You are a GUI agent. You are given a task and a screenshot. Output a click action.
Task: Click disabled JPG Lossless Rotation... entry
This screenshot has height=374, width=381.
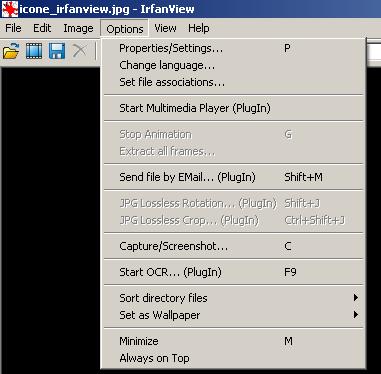pyautogui.click(x=233, y=203)
